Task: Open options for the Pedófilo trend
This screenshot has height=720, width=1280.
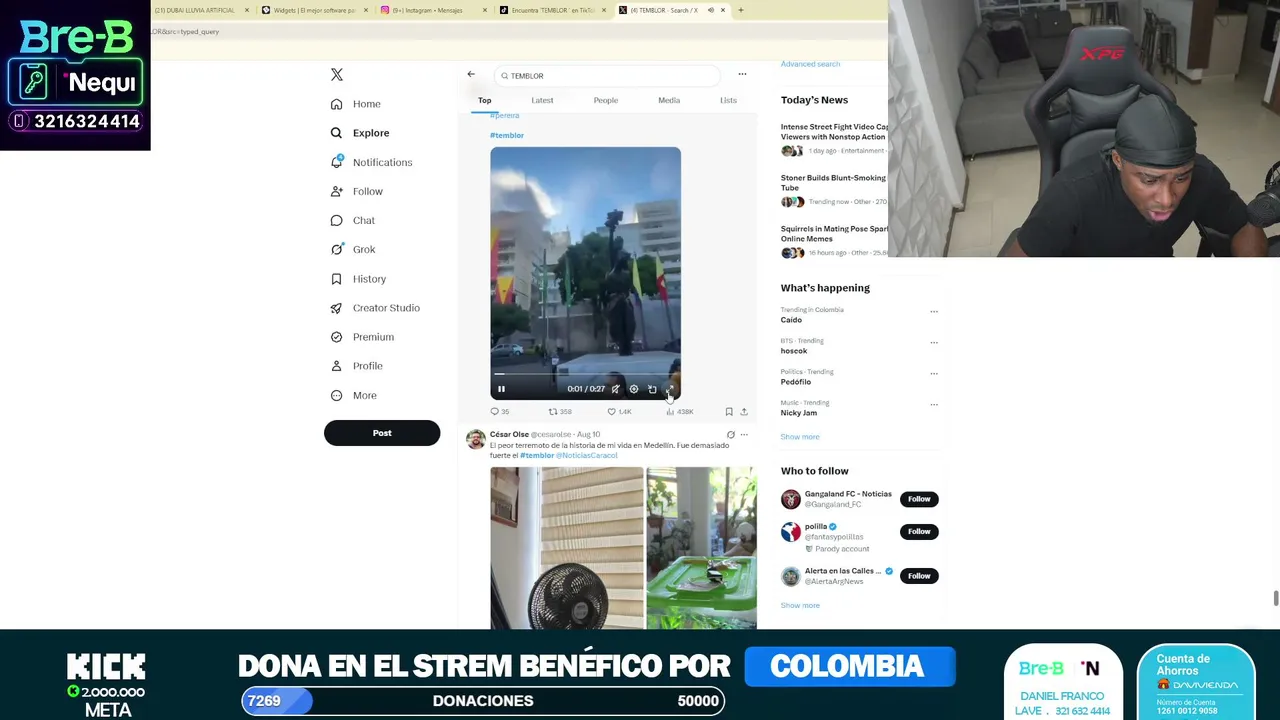Action: tap(934, 373)
